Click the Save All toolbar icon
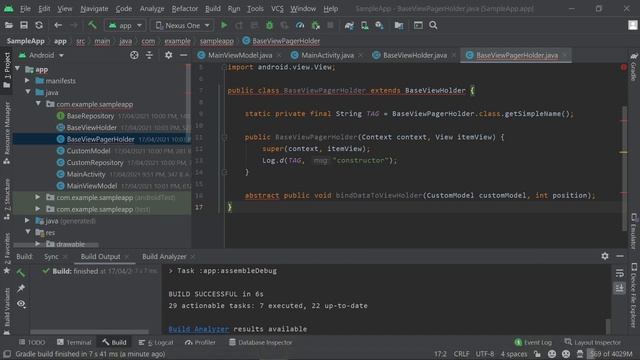Screen dimensions: 640x360 click(24, 25)
